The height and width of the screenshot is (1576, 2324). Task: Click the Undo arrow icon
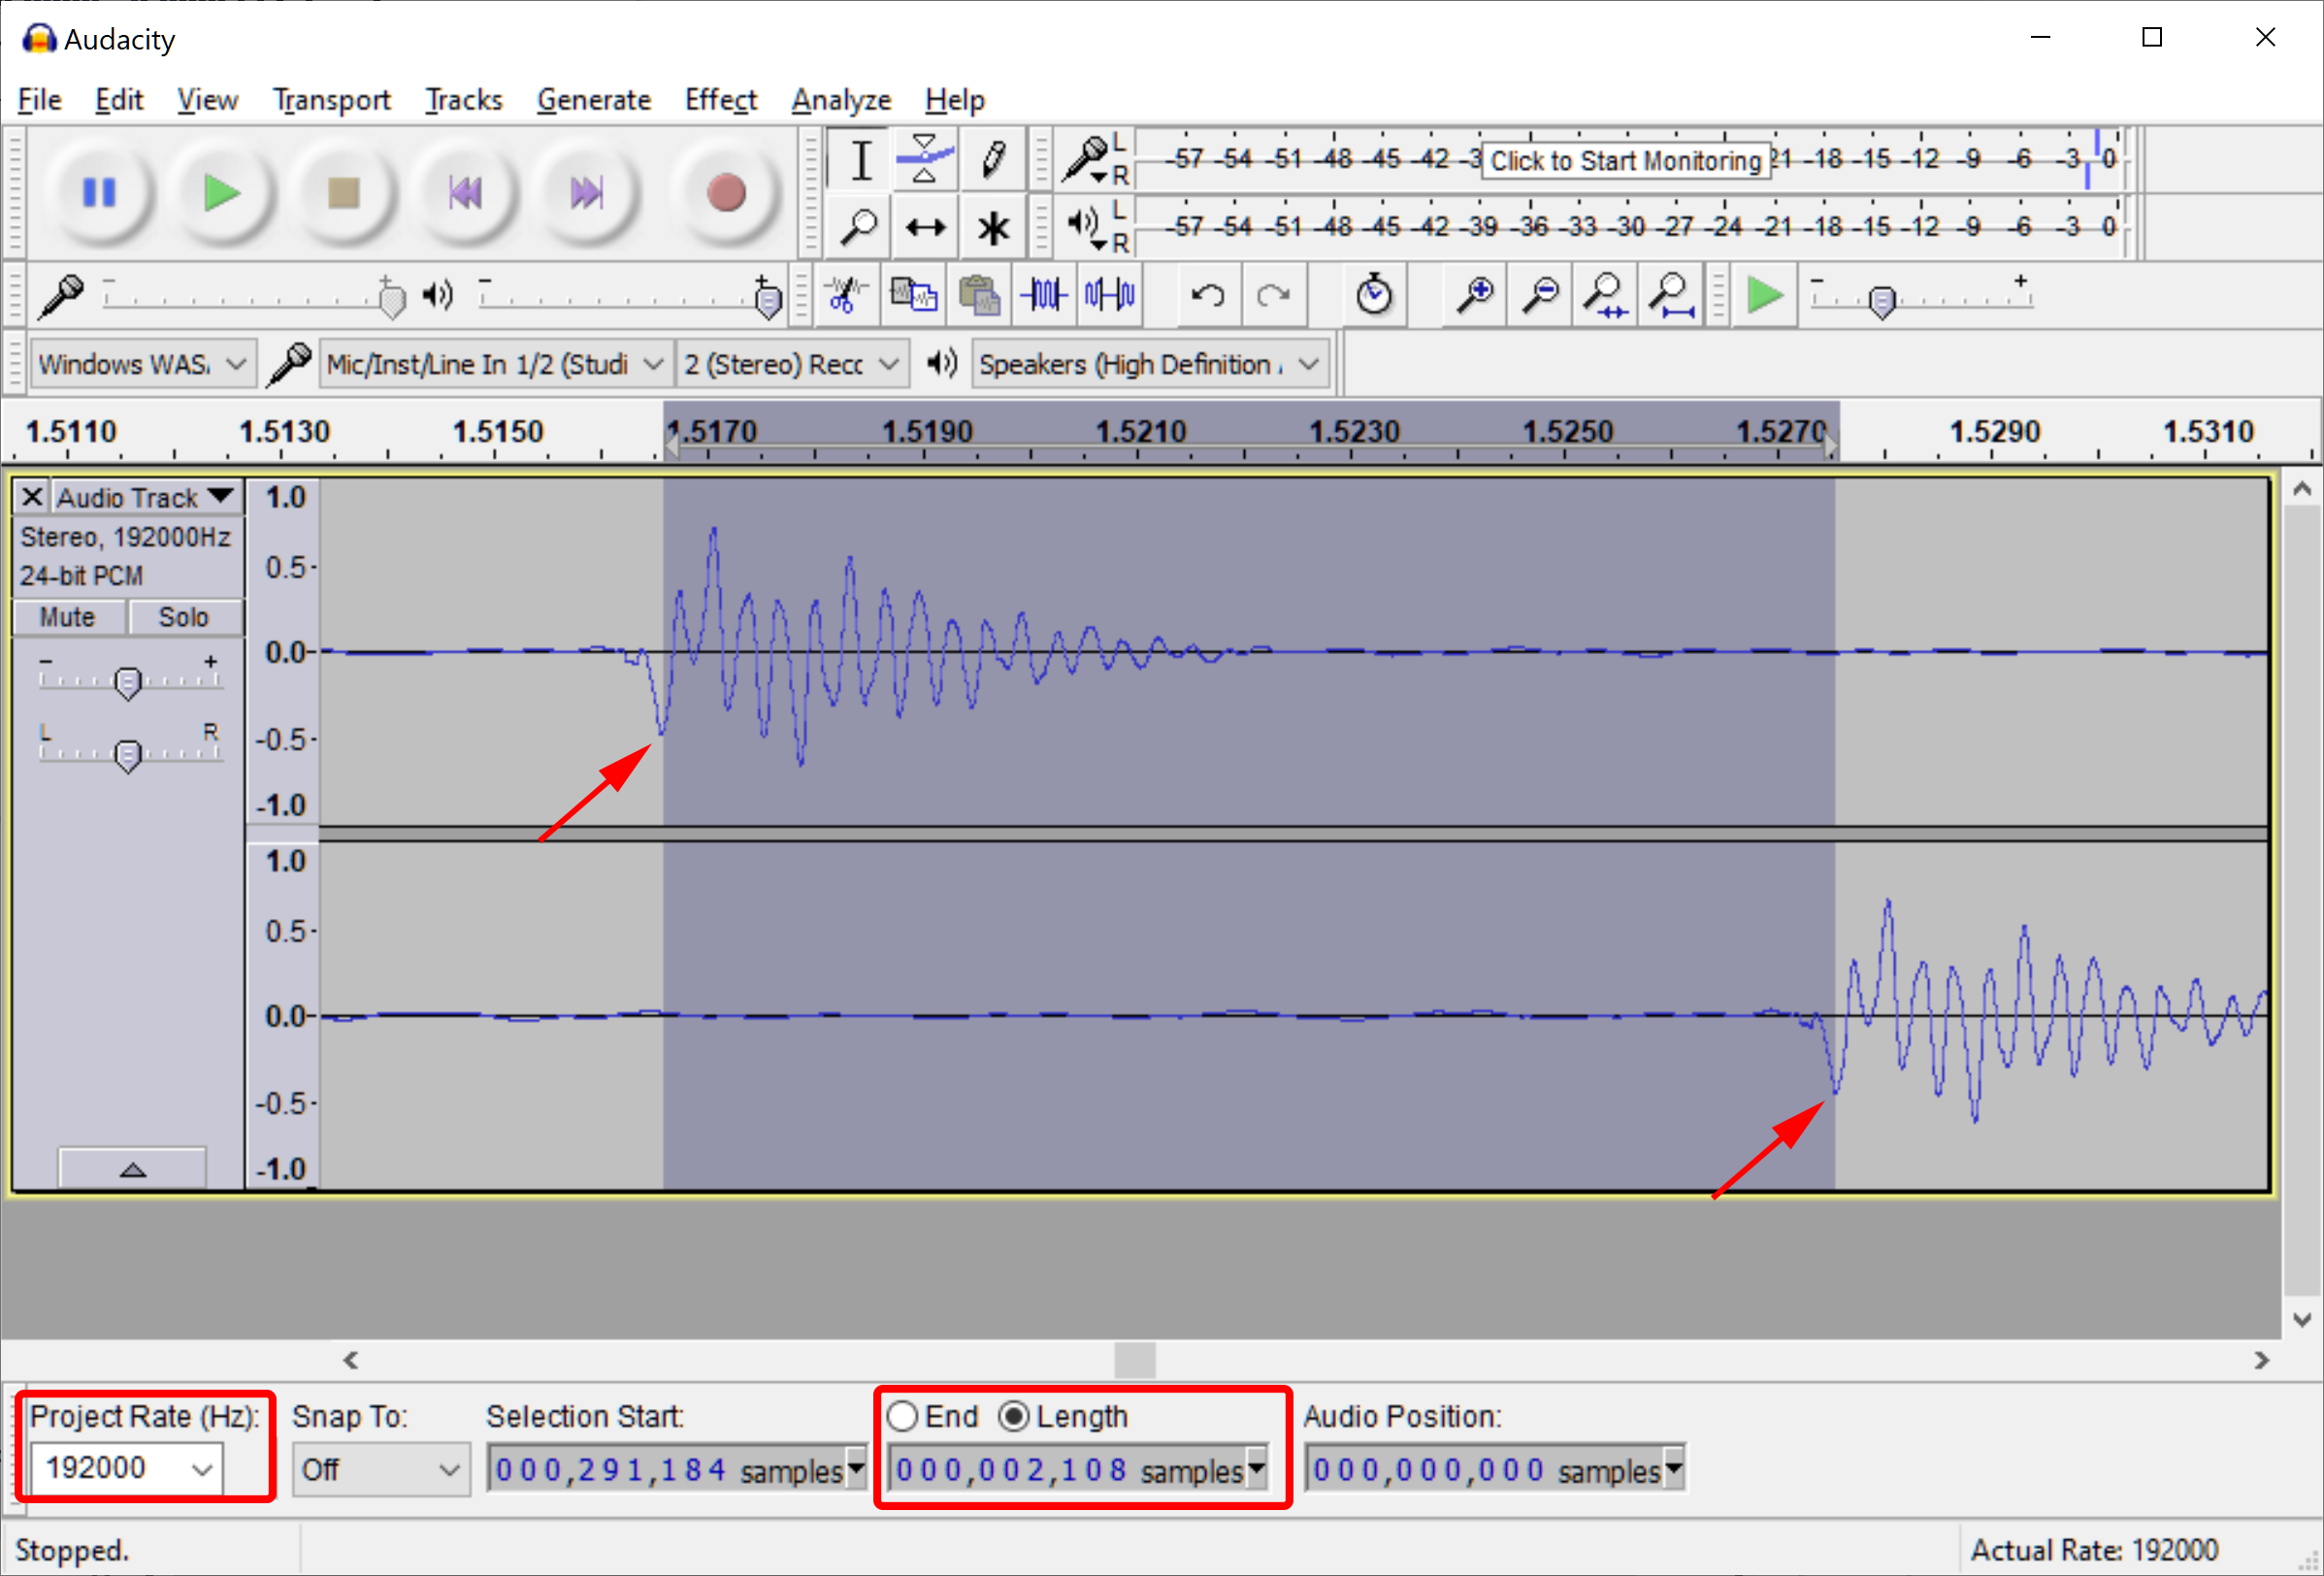click(x=1207, y=295)
